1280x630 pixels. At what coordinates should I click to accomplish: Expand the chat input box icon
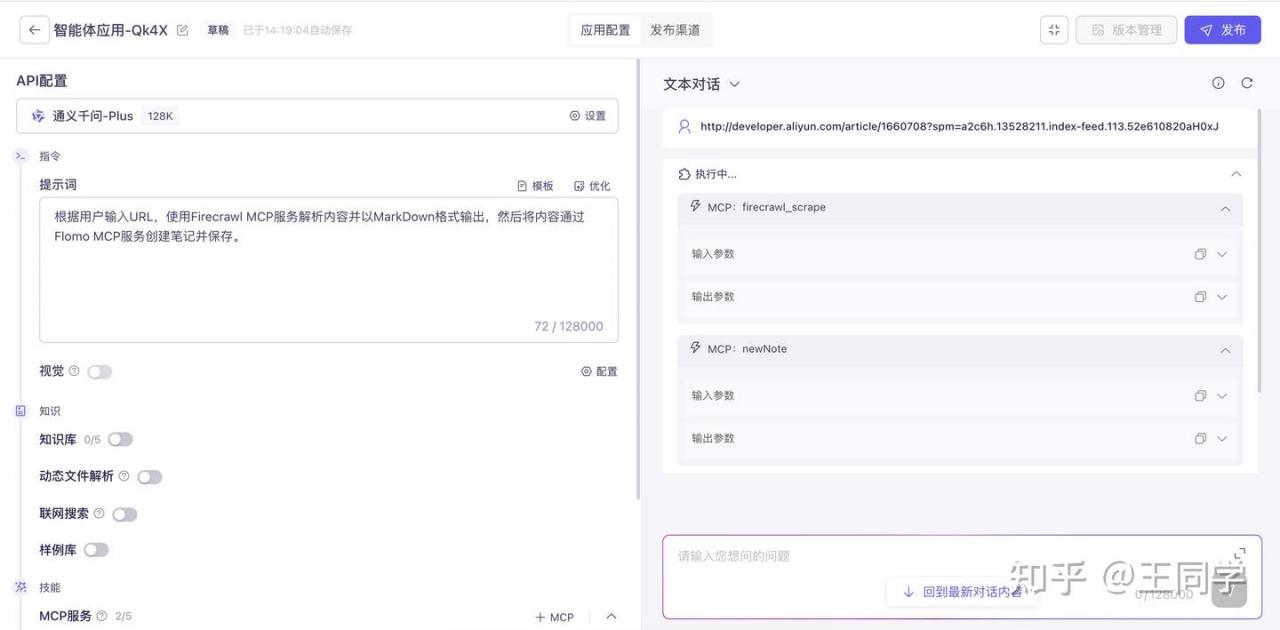point(1240,553)
